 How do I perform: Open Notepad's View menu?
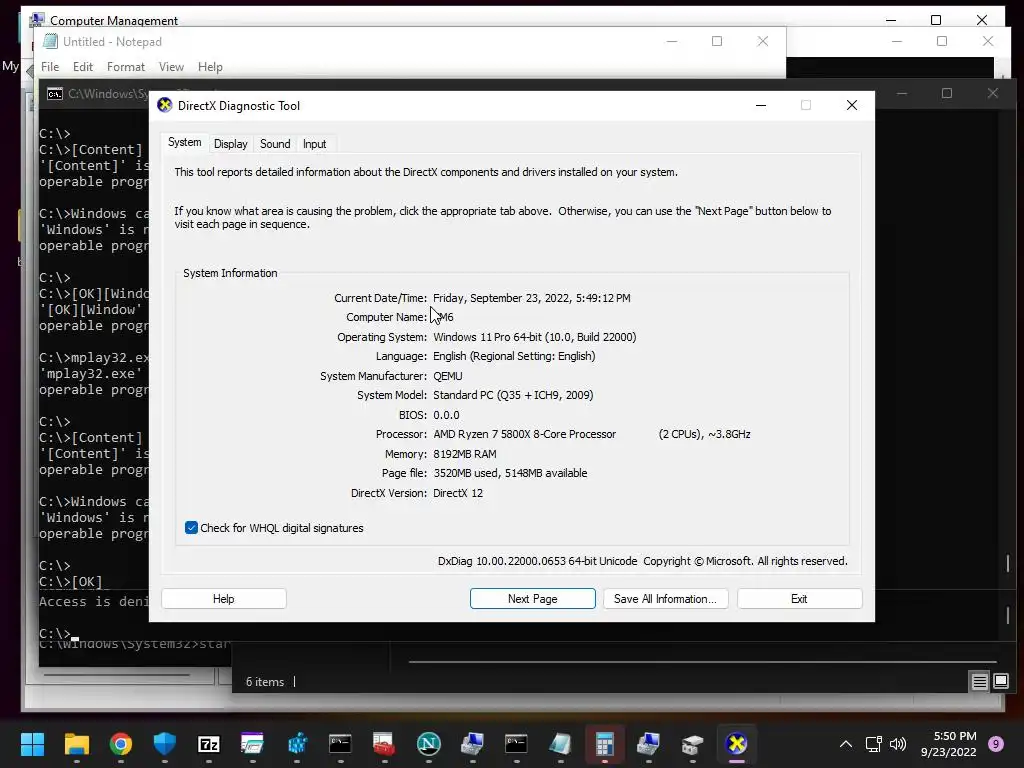pyautogui.click(x=171, y=67)
